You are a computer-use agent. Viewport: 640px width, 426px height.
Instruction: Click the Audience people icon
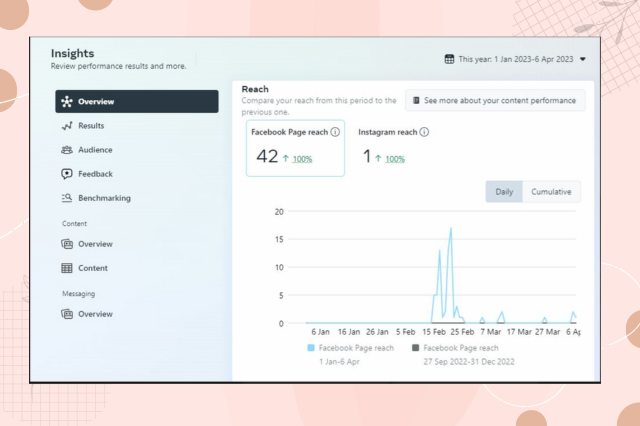point(67,150)
